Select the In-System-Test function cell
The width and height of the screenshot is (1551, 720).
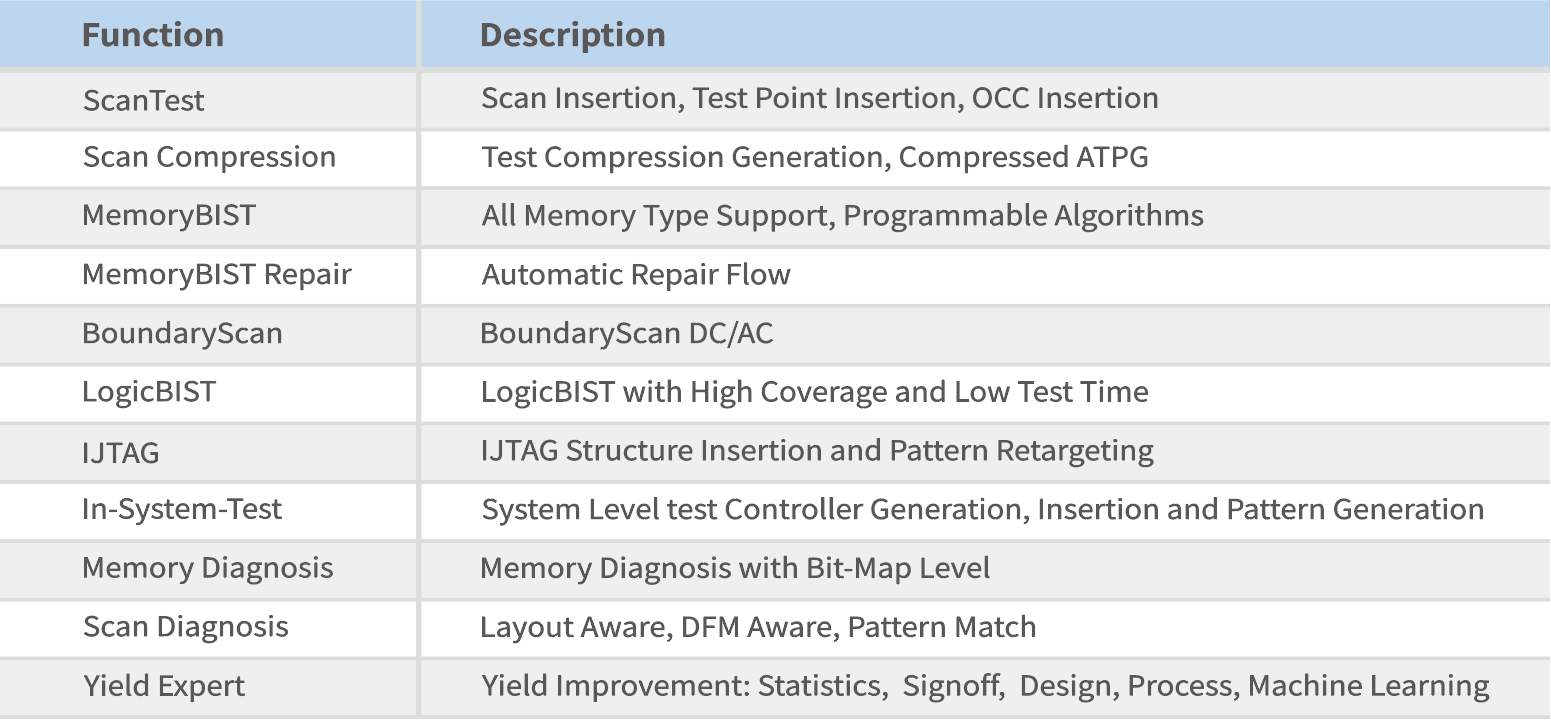pyautogui.click(x=182, y=509)
